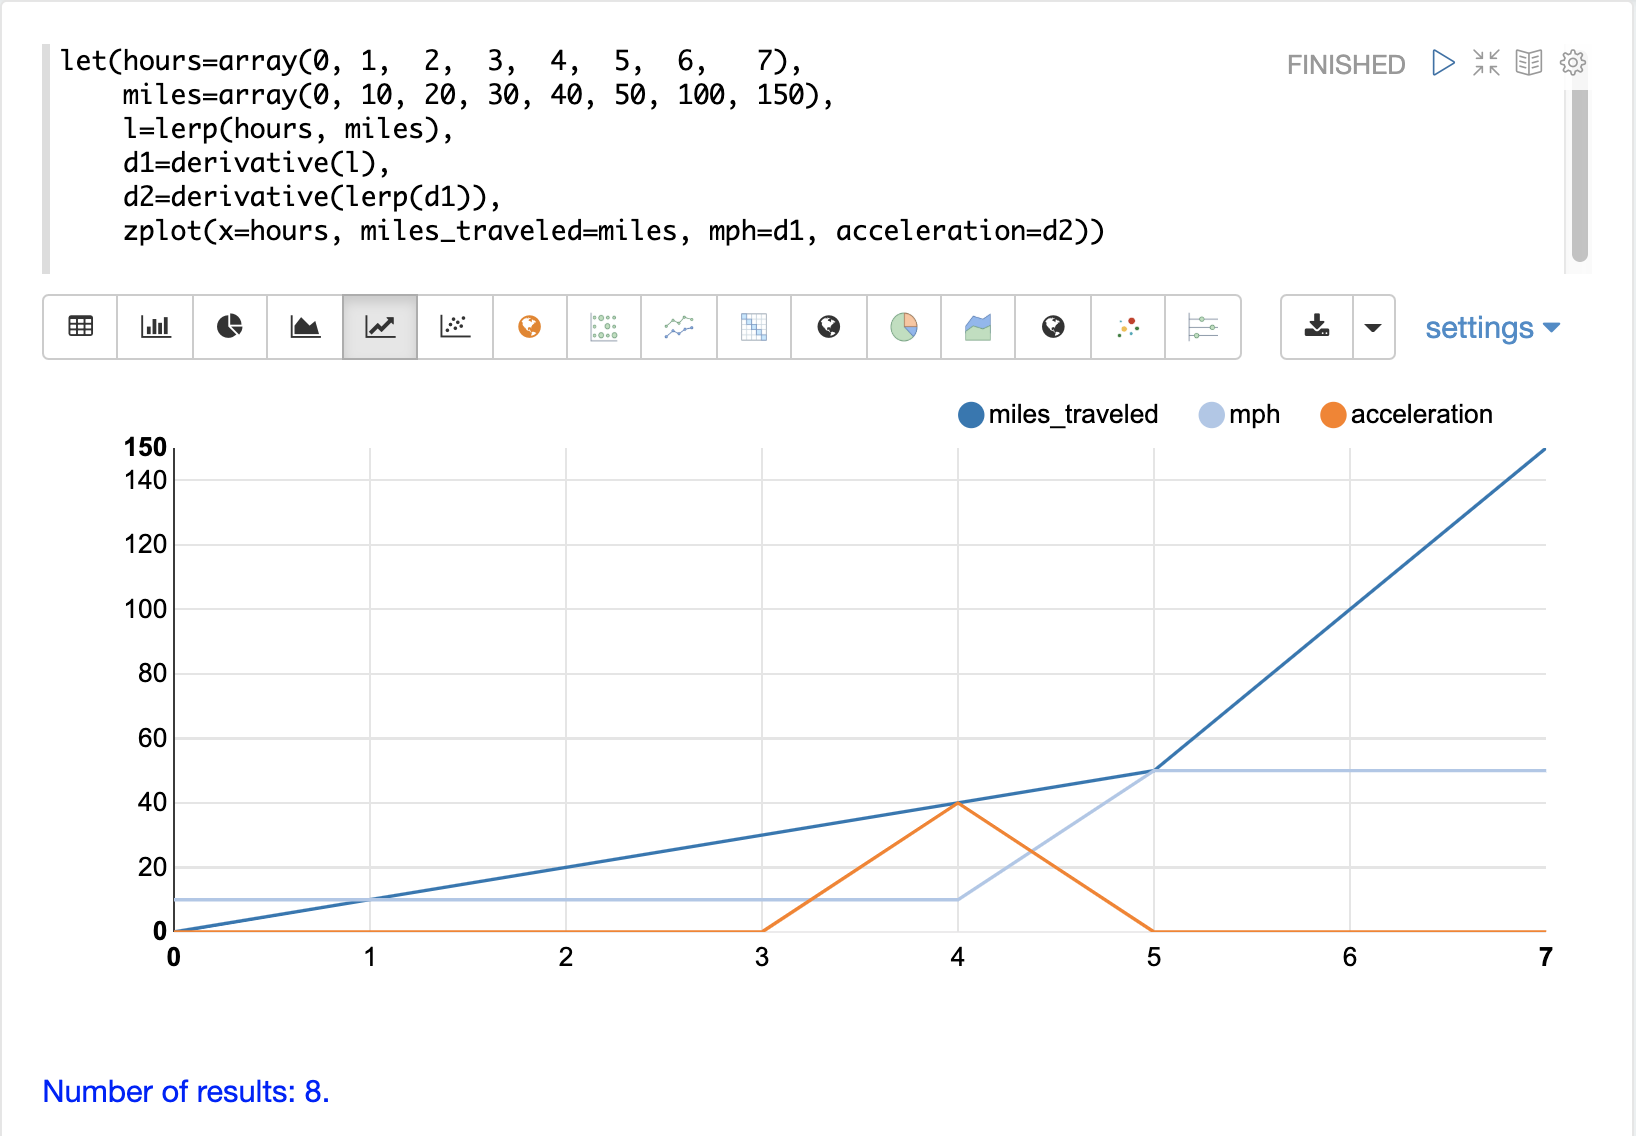Toggle the mph series in legend
The image size is (1636, 1136).
pyautogui.click(x=1240, y=415)
